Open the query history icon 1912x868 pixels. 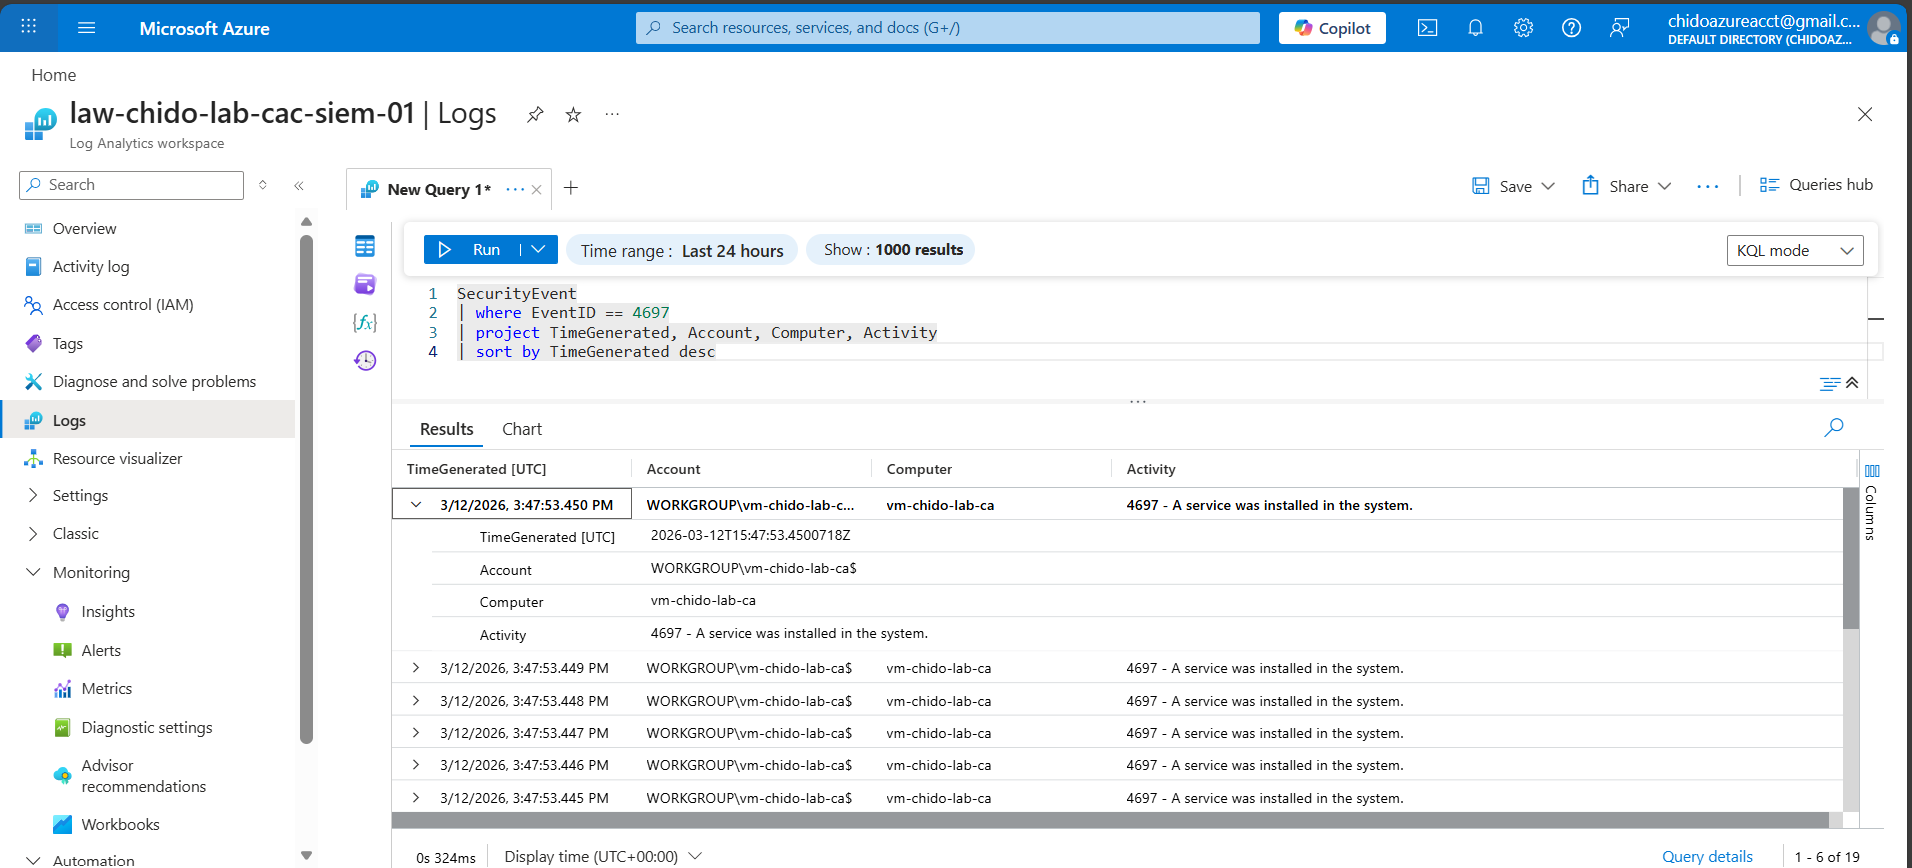tap(365, 360)
